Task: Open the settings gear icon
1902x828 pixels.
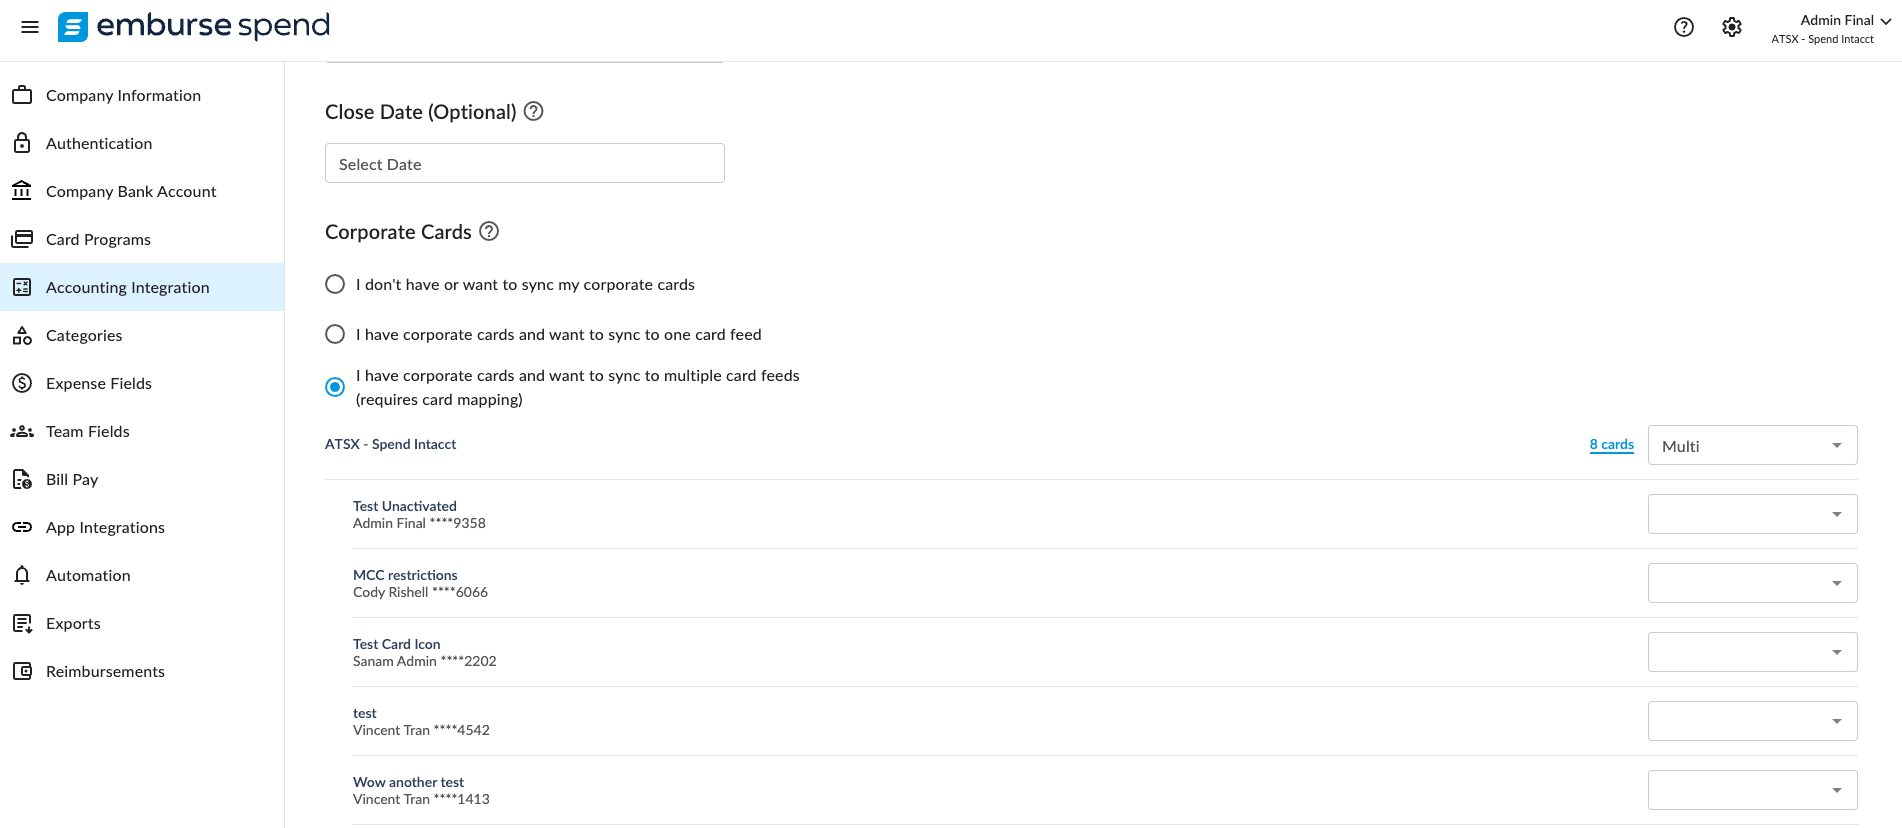Action: (x=1732, y=27)
